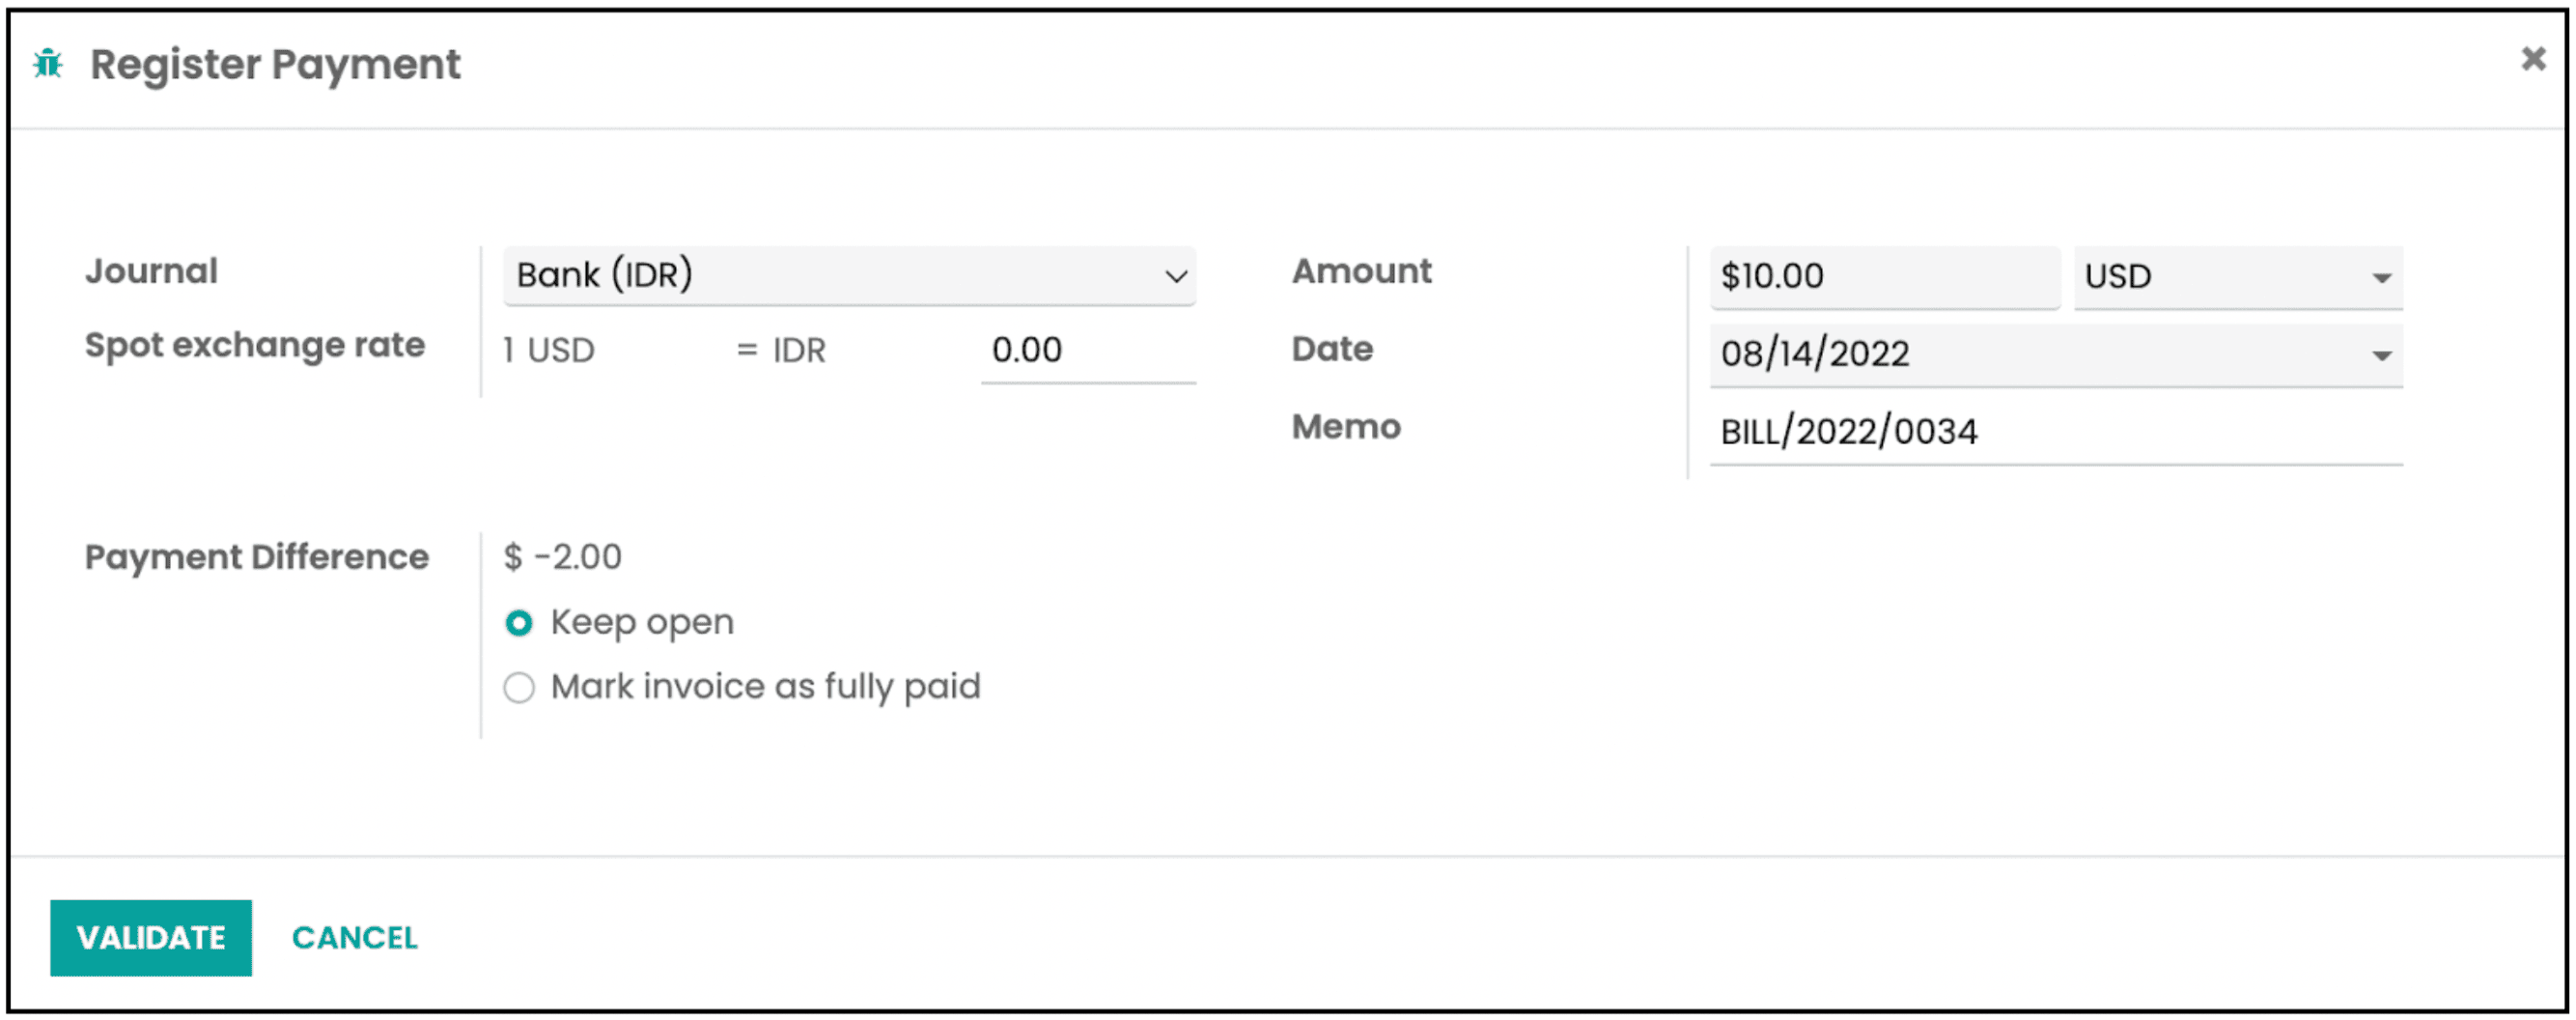Click the Payment Difference label

coord(257,557)
